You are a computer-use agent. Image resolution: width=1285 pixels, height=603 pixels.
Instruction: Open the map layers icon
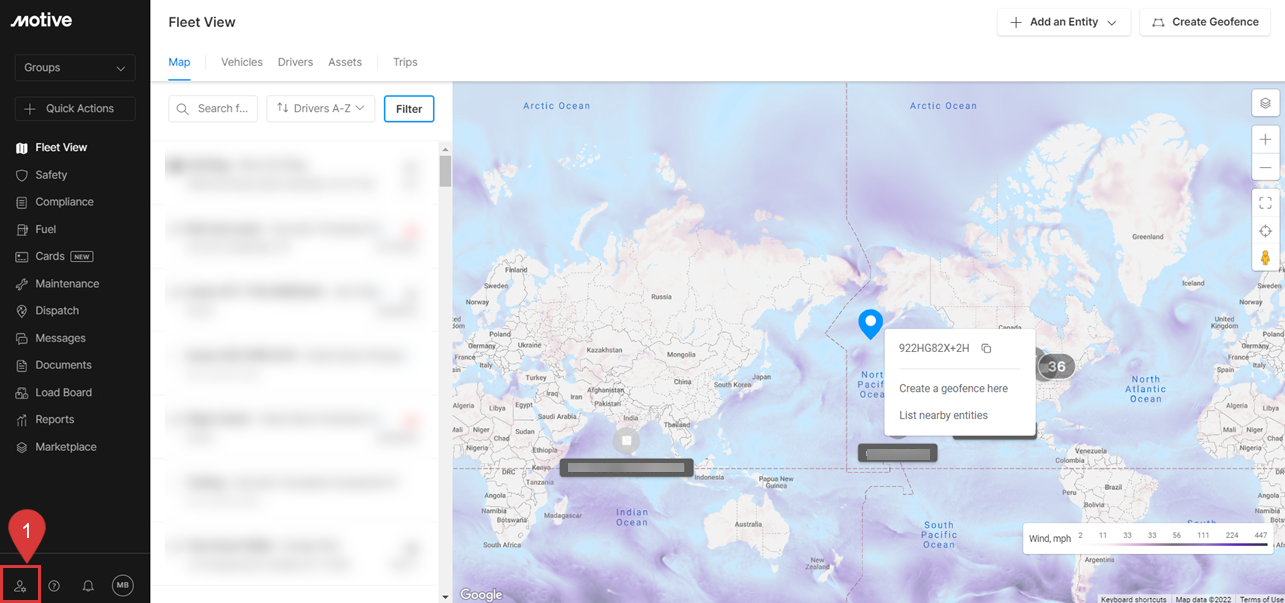[1265, 103]
